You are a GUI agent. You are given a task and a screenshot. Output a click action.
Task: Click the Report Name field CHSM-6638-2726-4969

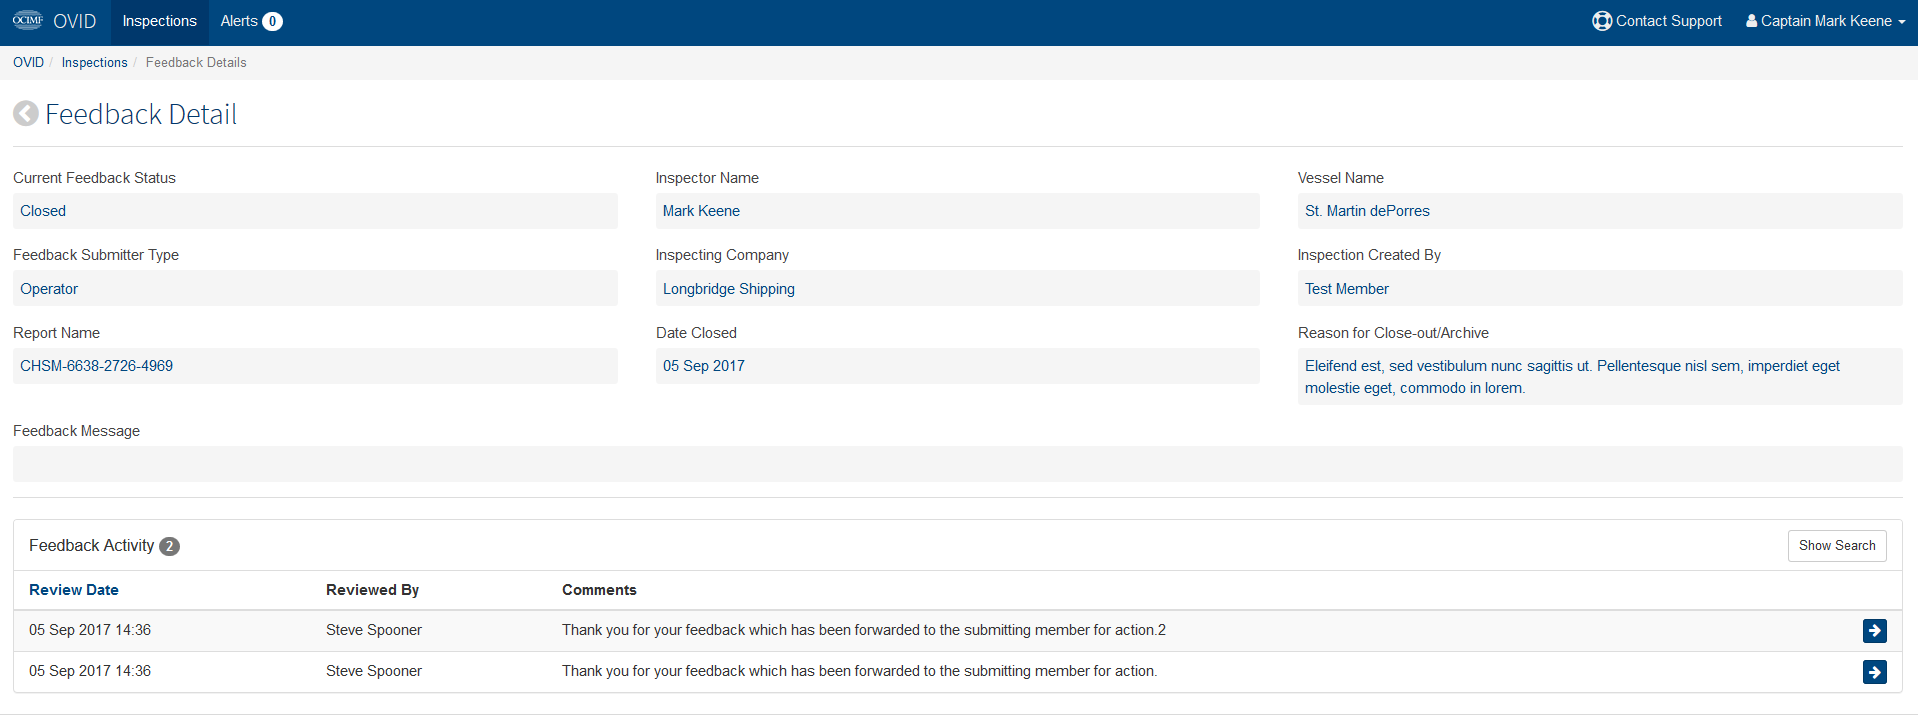[315, 366]
